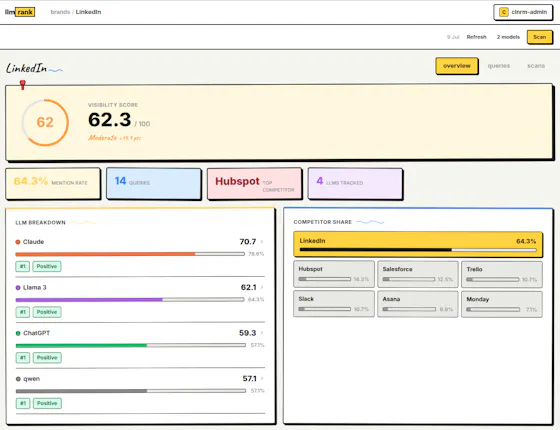Click the #1 badge under ChatGPT
Screen dimensions: 560x430
pos(22,358)
